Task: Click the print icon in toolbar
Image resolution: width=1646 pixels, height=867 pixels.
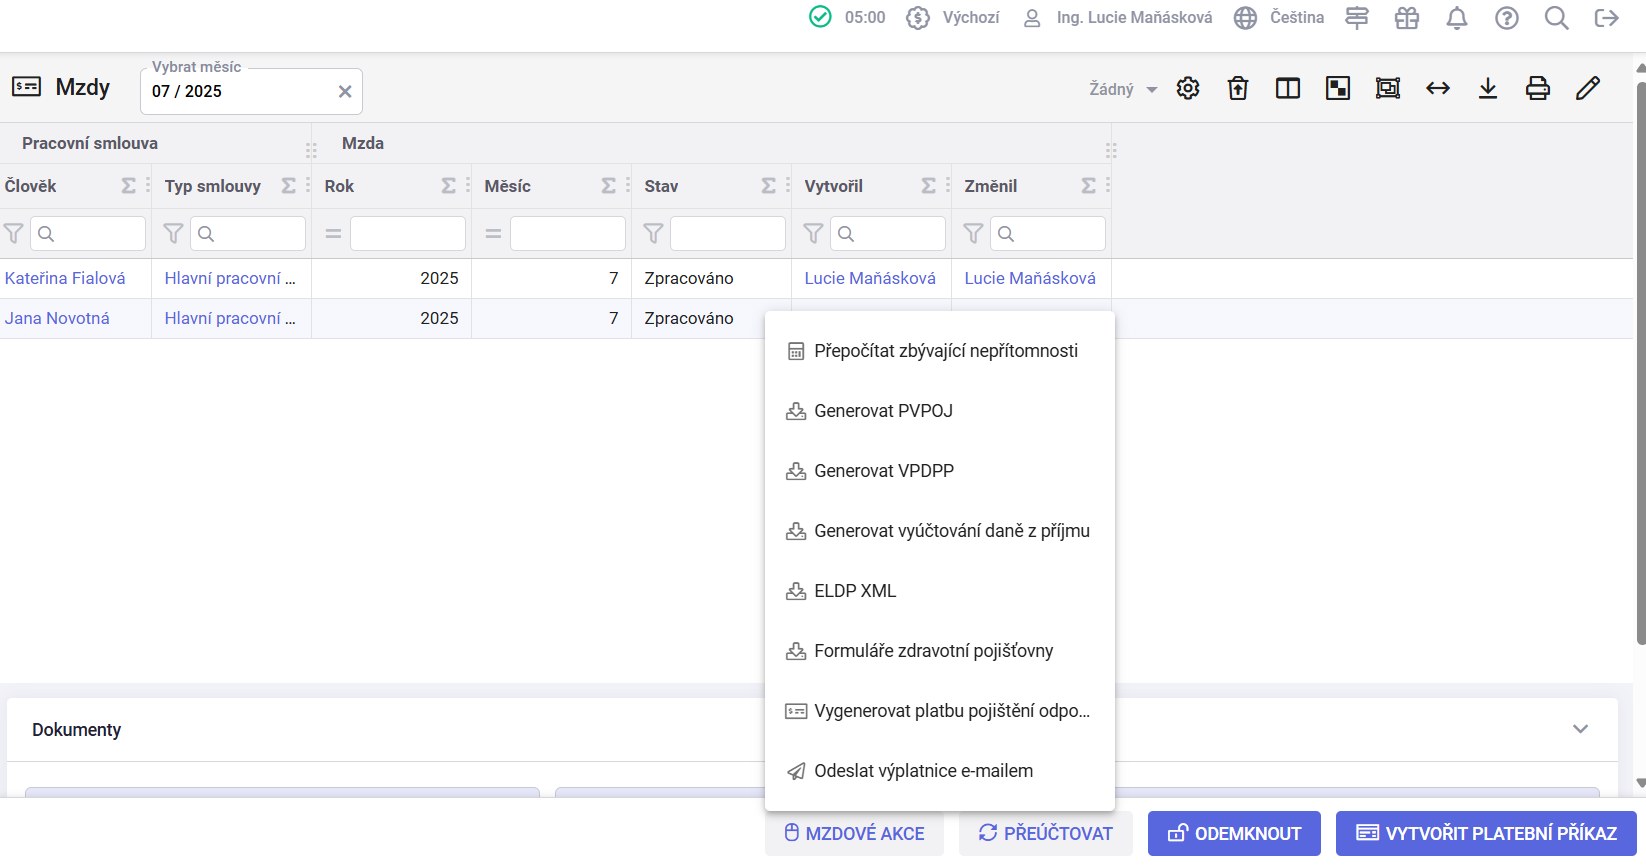Action: 1538,88
